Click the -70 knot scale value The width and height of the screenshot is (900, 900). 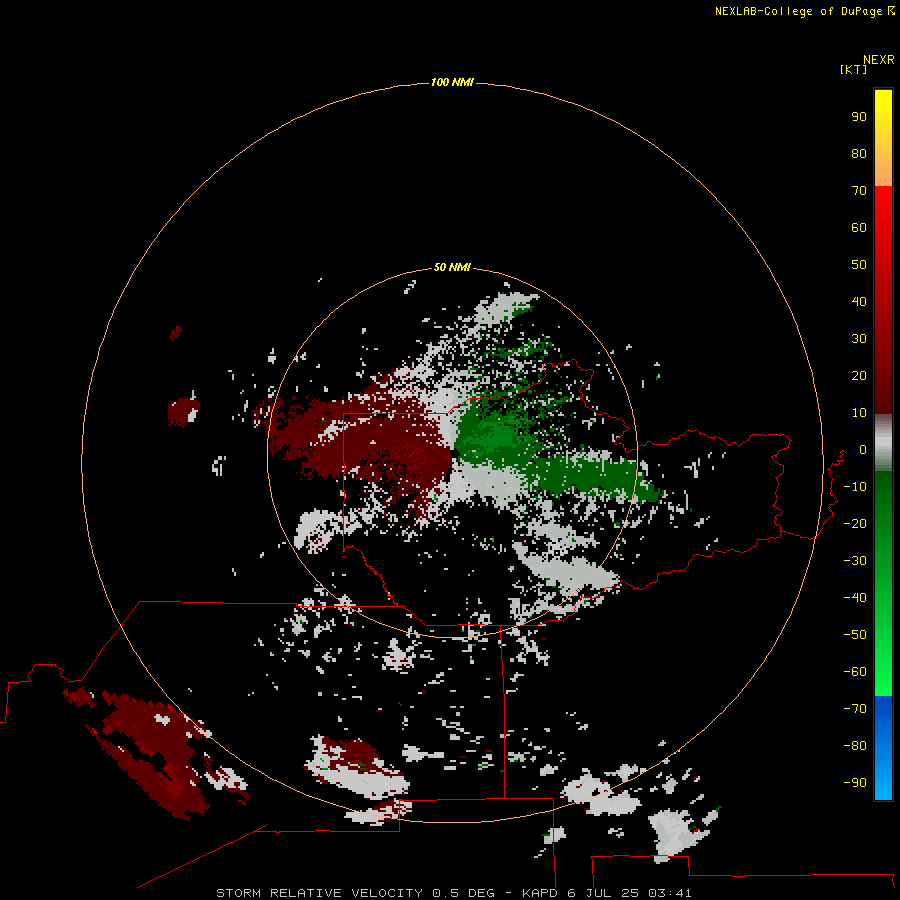point(855,709)
